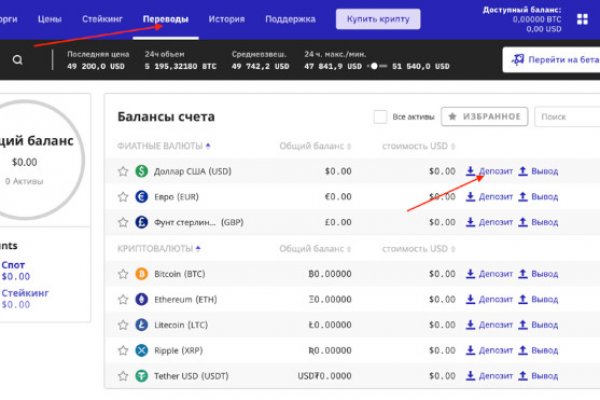Click the Ethereum (ETH) coin icon
The image size is (600, 400).
(142, 299)
